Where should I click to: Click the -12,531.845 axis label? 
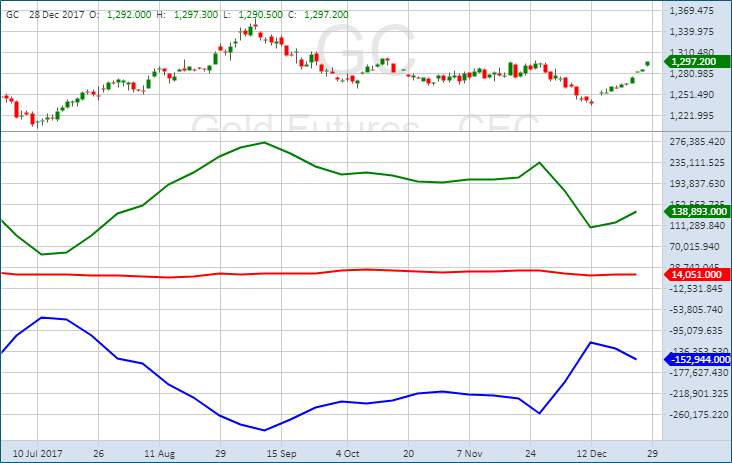click(x=696, y=288)
